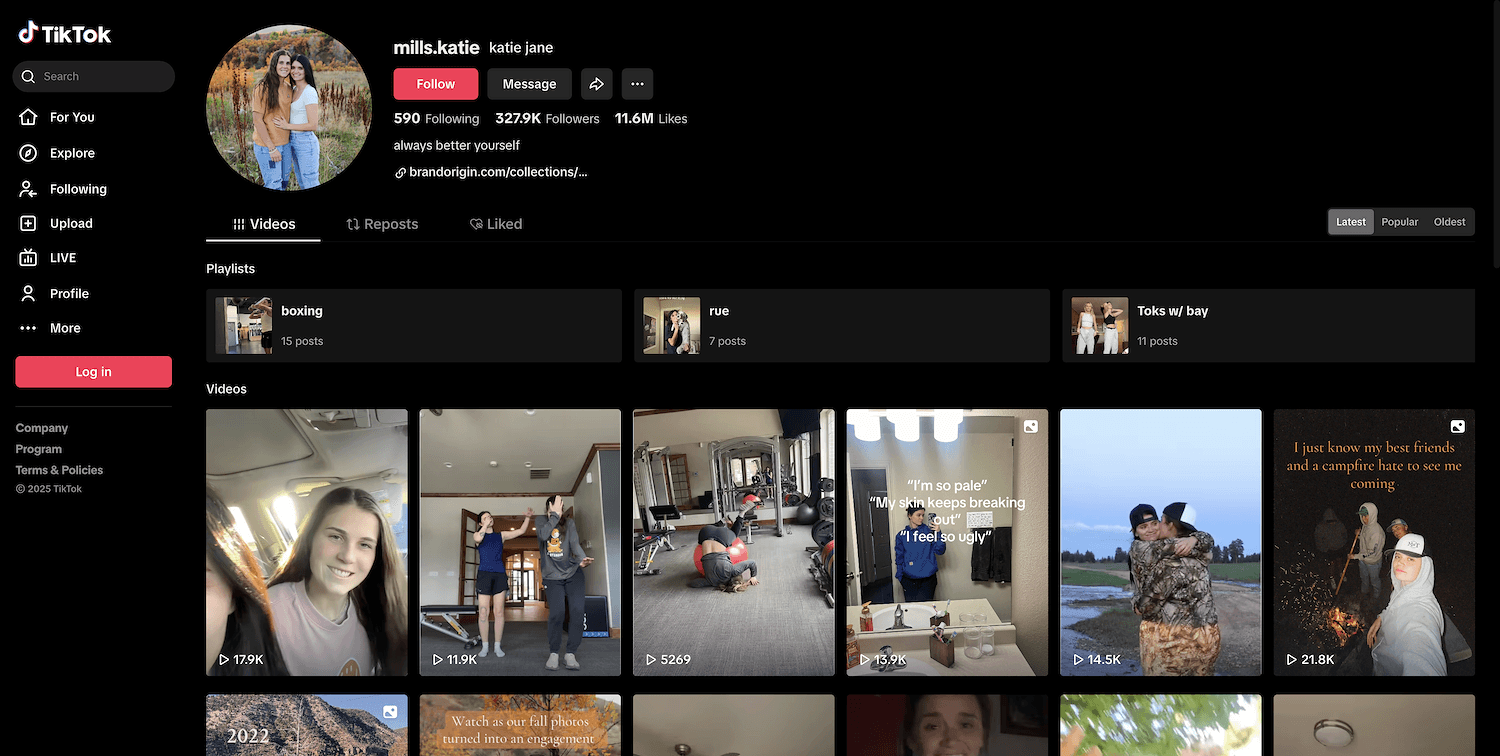Open the three-dot profile options menu
The height and width of the screenshot is (756, 1500).
point(637,84)
